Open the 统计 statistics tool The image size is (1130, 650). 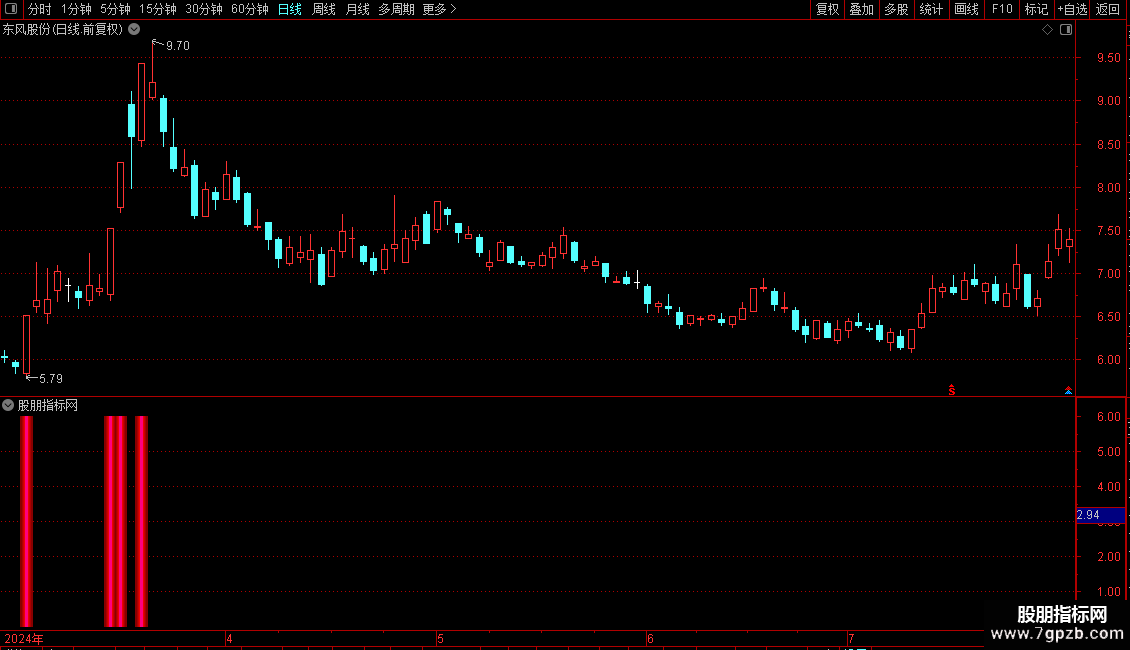coord(930,9)
